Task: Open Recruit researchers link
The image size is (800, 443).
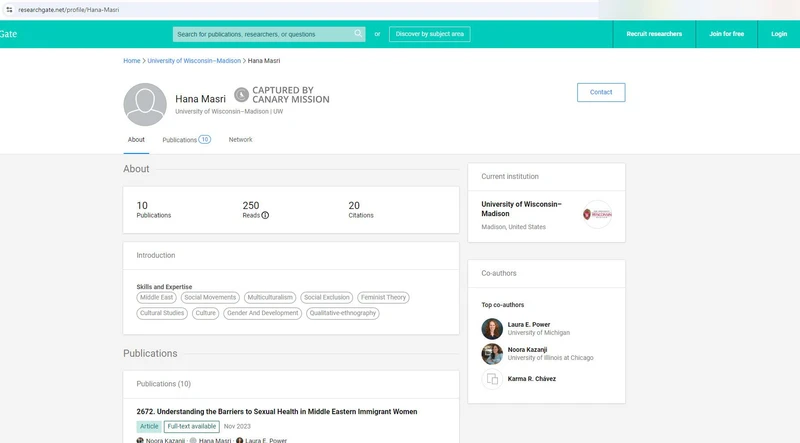Action: 654,34
